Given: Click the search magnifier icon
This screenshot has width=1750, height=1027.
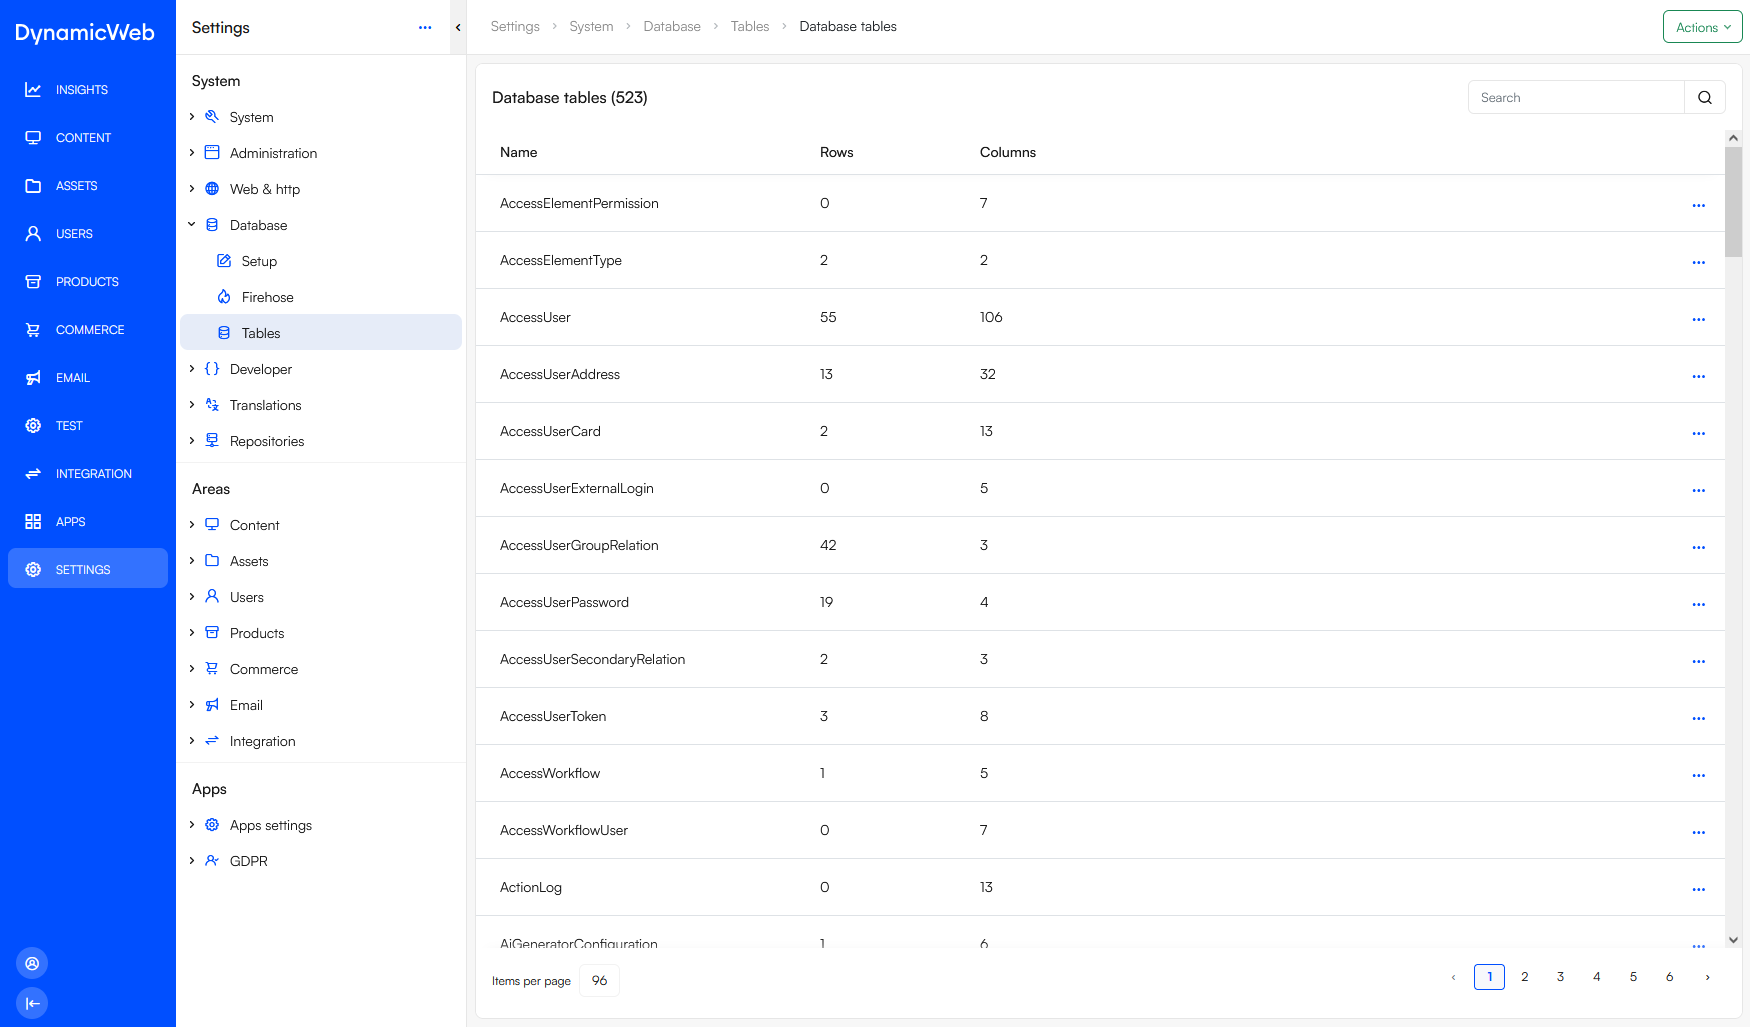Looking at the screenshot, I should pyautogui.click(x=1705, y=97).
